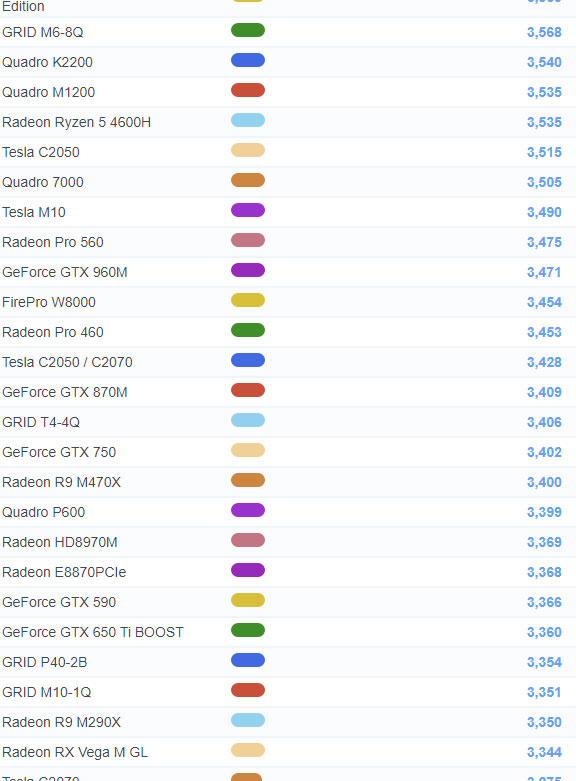Click the GRID T4-4Q name
This screenshot has height=781, width=576.
41,422
